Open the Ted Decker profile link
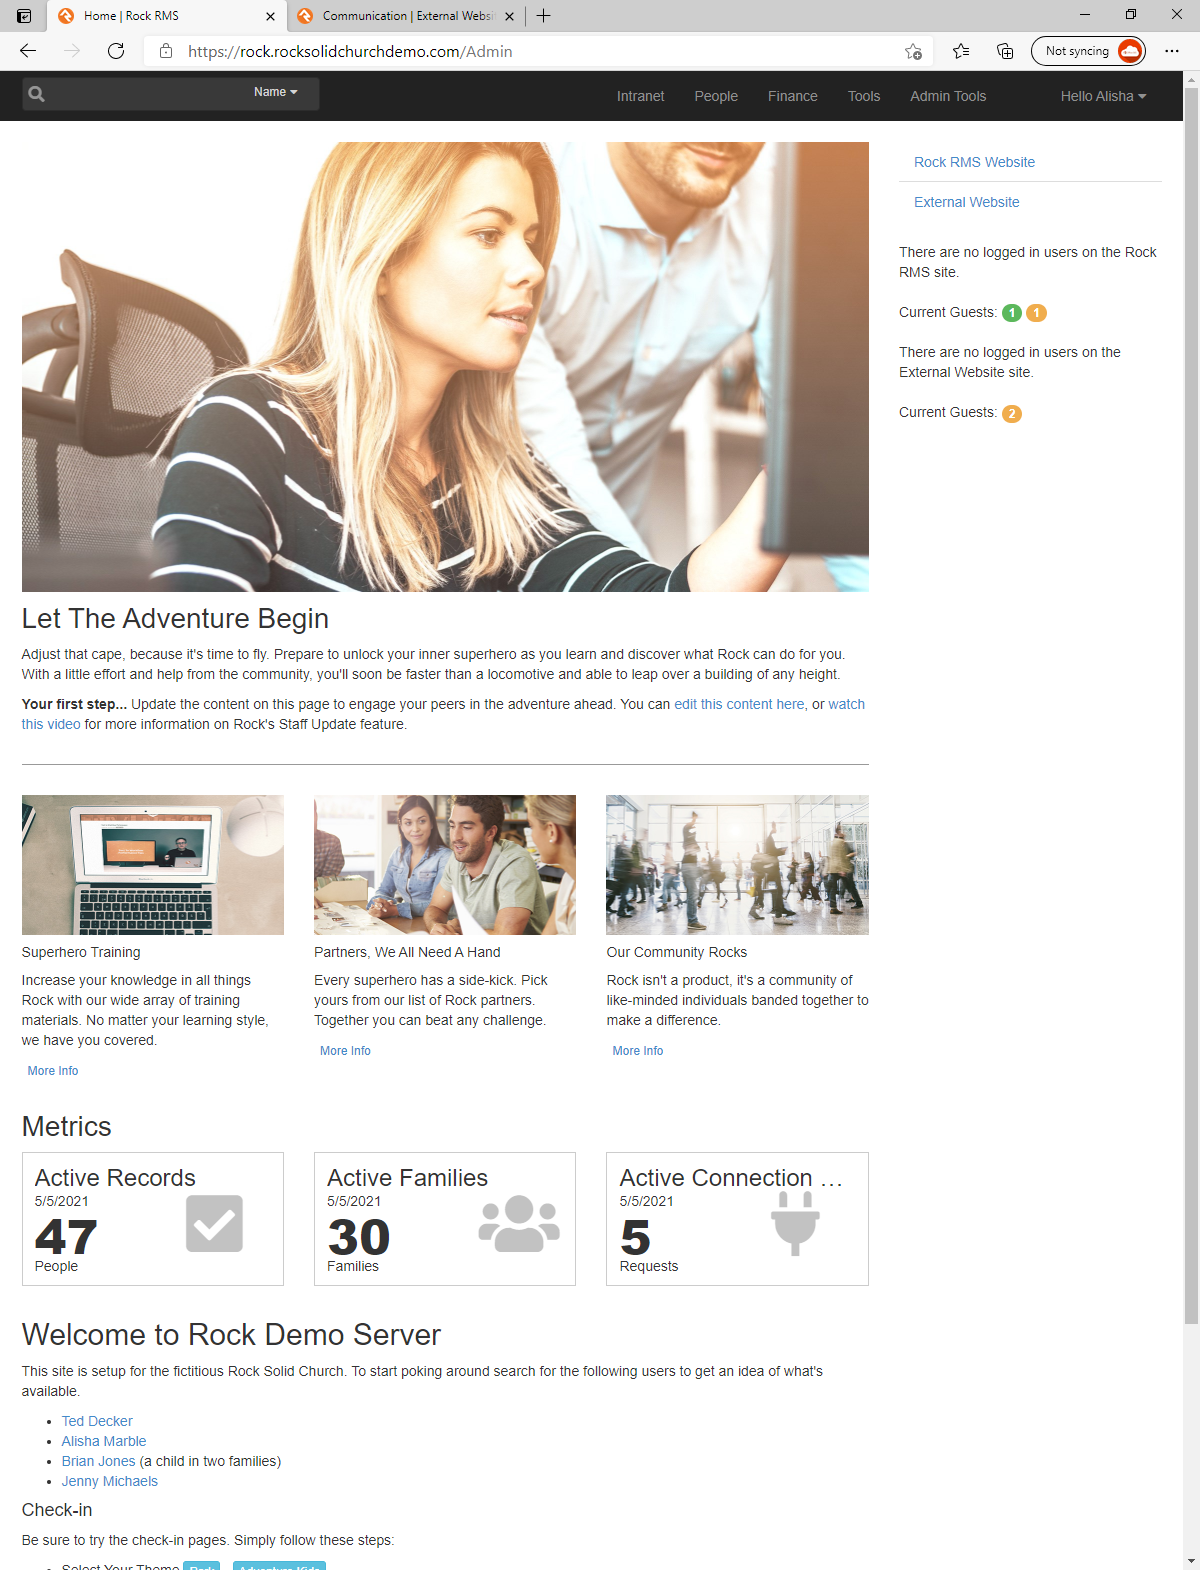The image size is (1200, 1570). coord(97,1421)
